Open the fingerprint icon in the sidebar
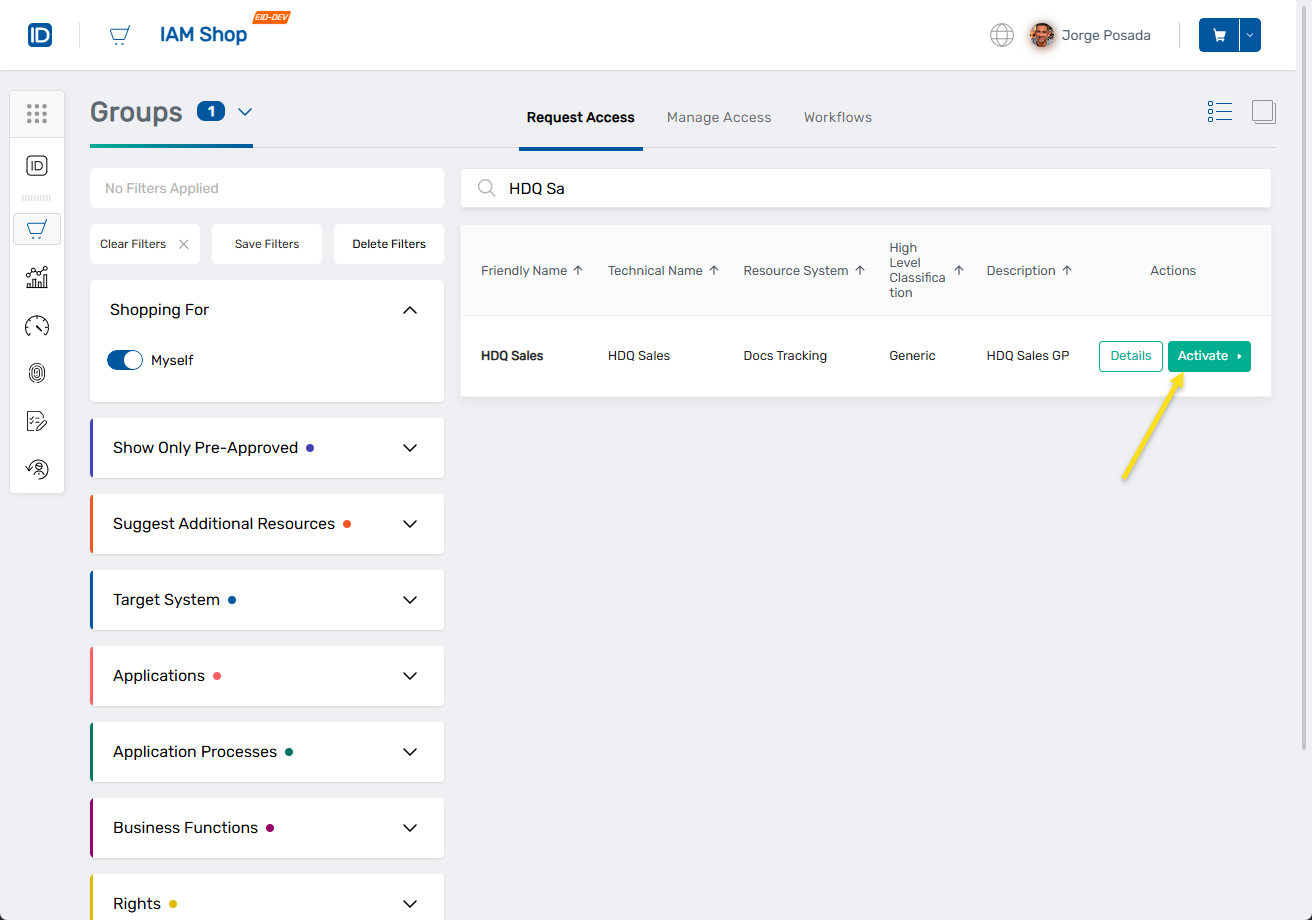1312x920 pixels. point(37,373)
